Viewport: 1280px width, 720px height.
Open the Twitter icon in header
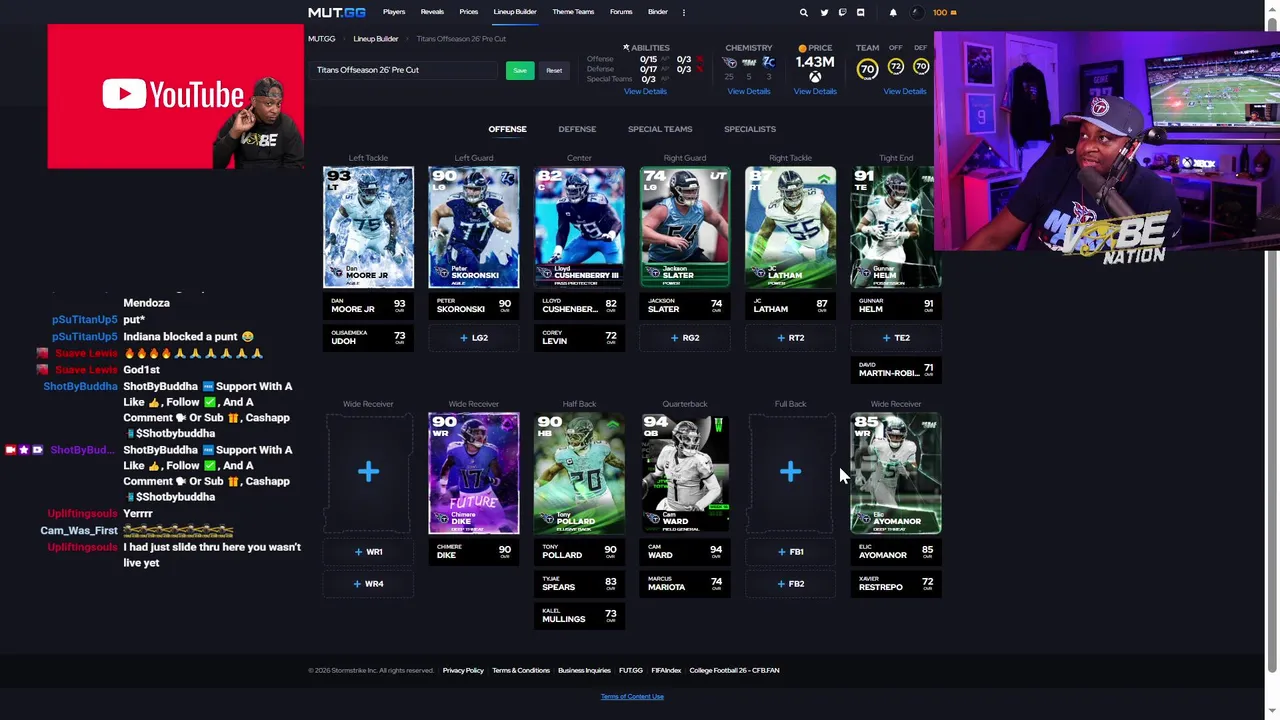824,13
